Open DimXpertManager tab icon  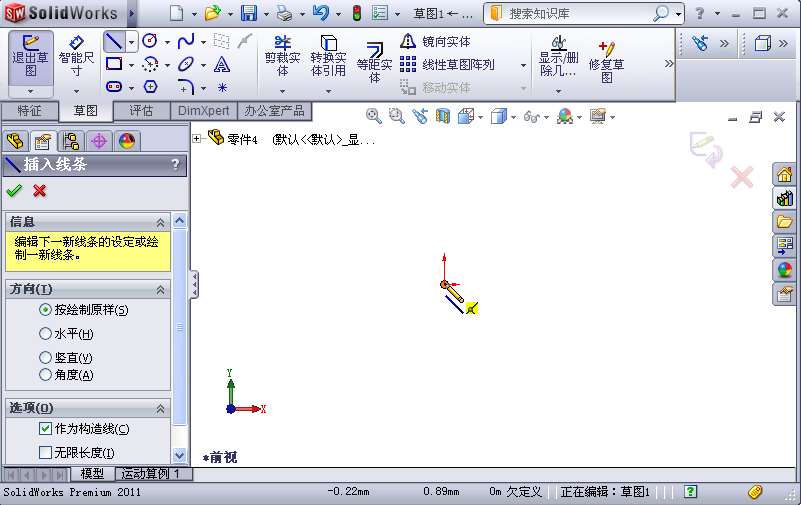99,141
